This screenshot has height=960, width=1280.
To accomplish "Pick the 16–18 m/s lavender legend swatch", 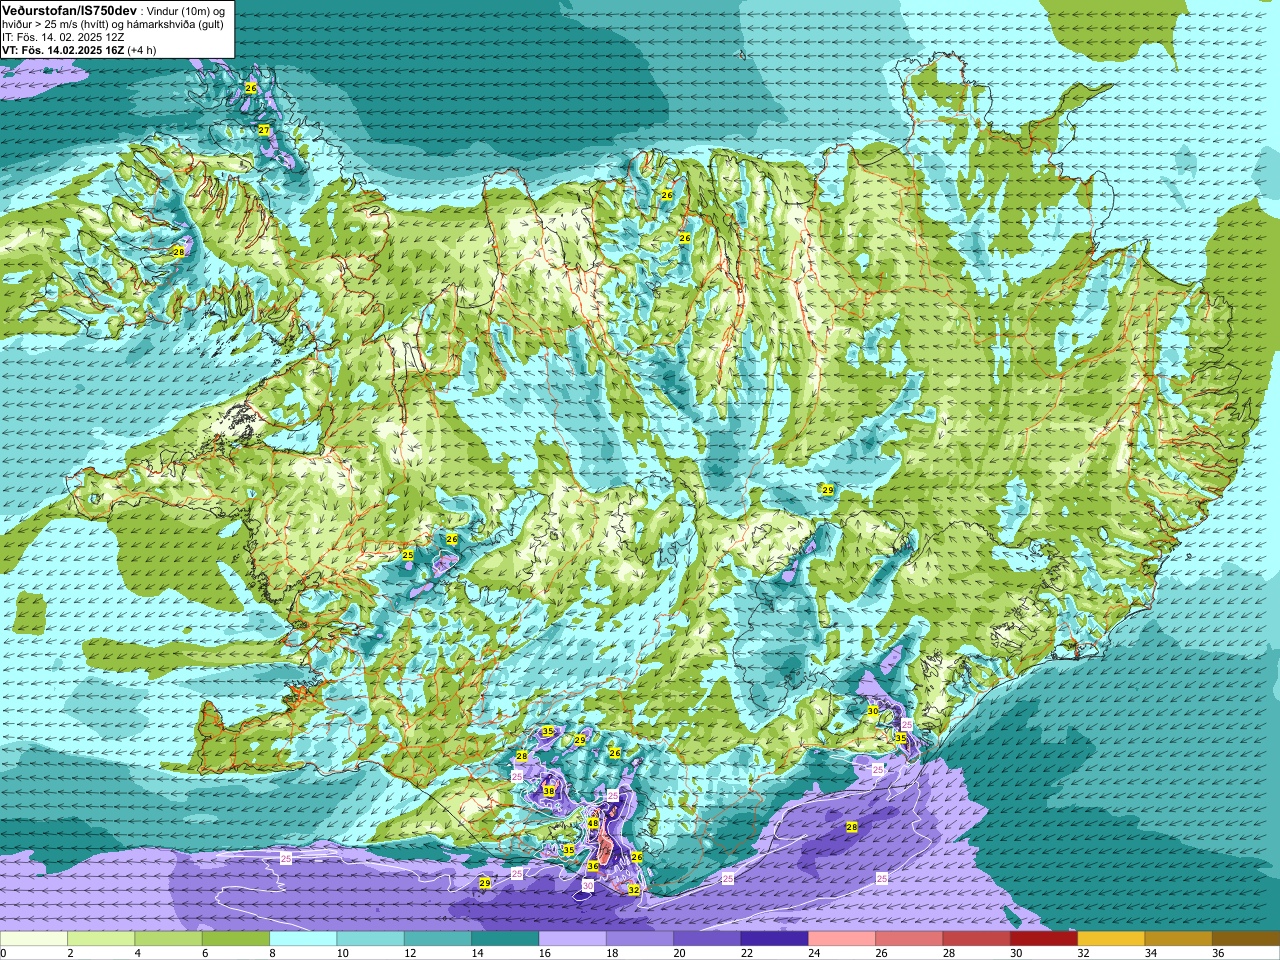I will (x=573, y=939).
